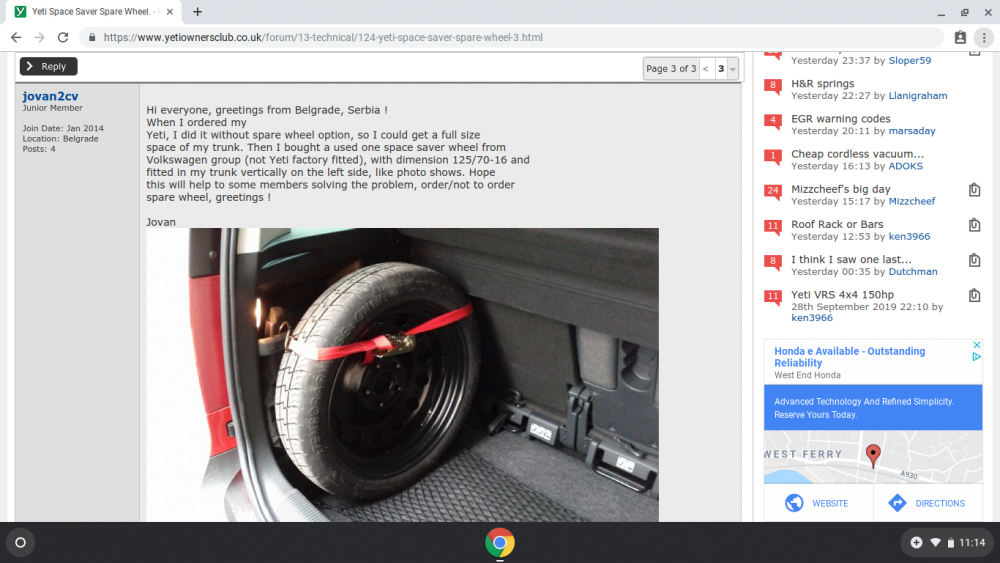Select page 3 in pagination

pyautogui.click(x=721, y=69)
